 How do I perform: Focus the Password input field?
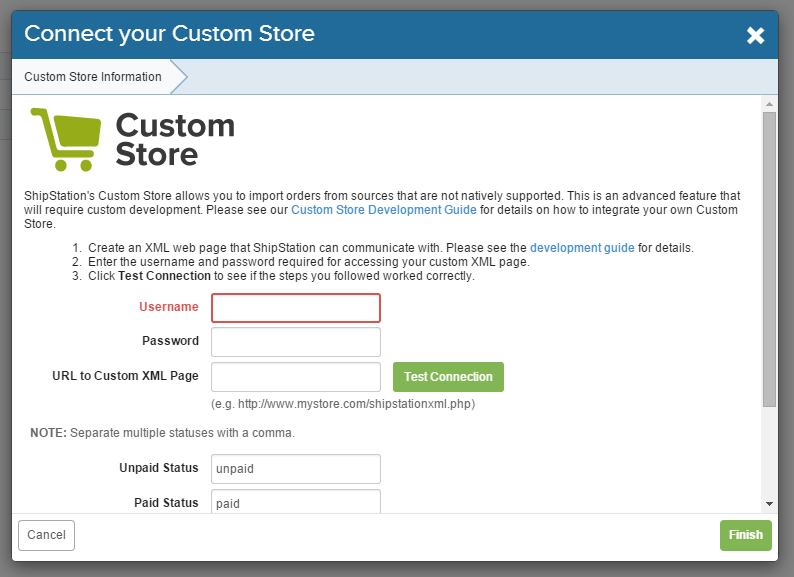pyautogui.click(x=296, y=342)
